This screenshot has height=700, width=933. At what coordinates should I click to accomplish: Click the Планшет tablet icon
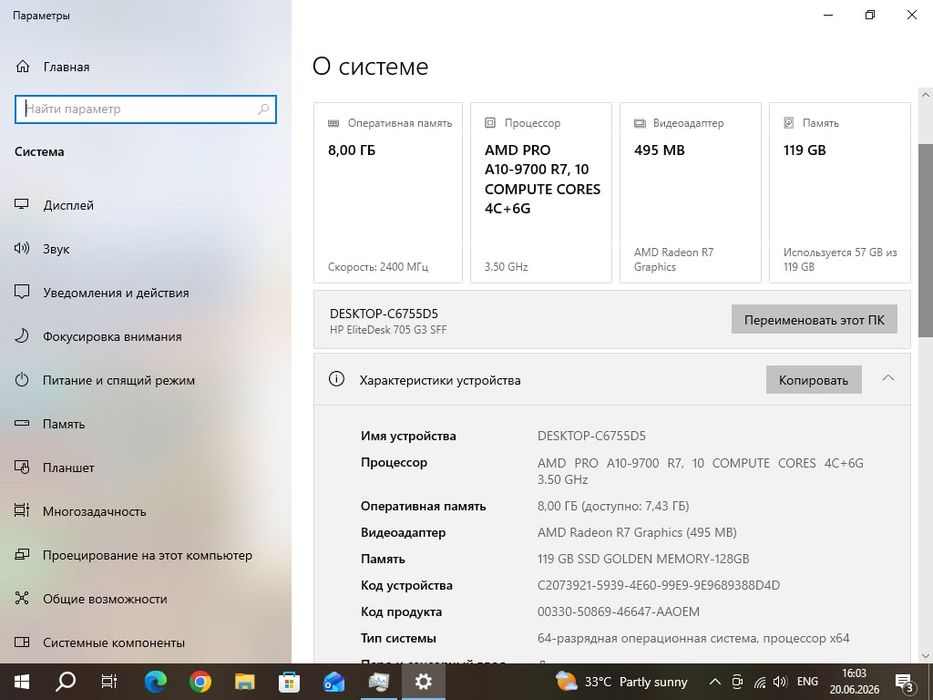(x=21, y=467)
